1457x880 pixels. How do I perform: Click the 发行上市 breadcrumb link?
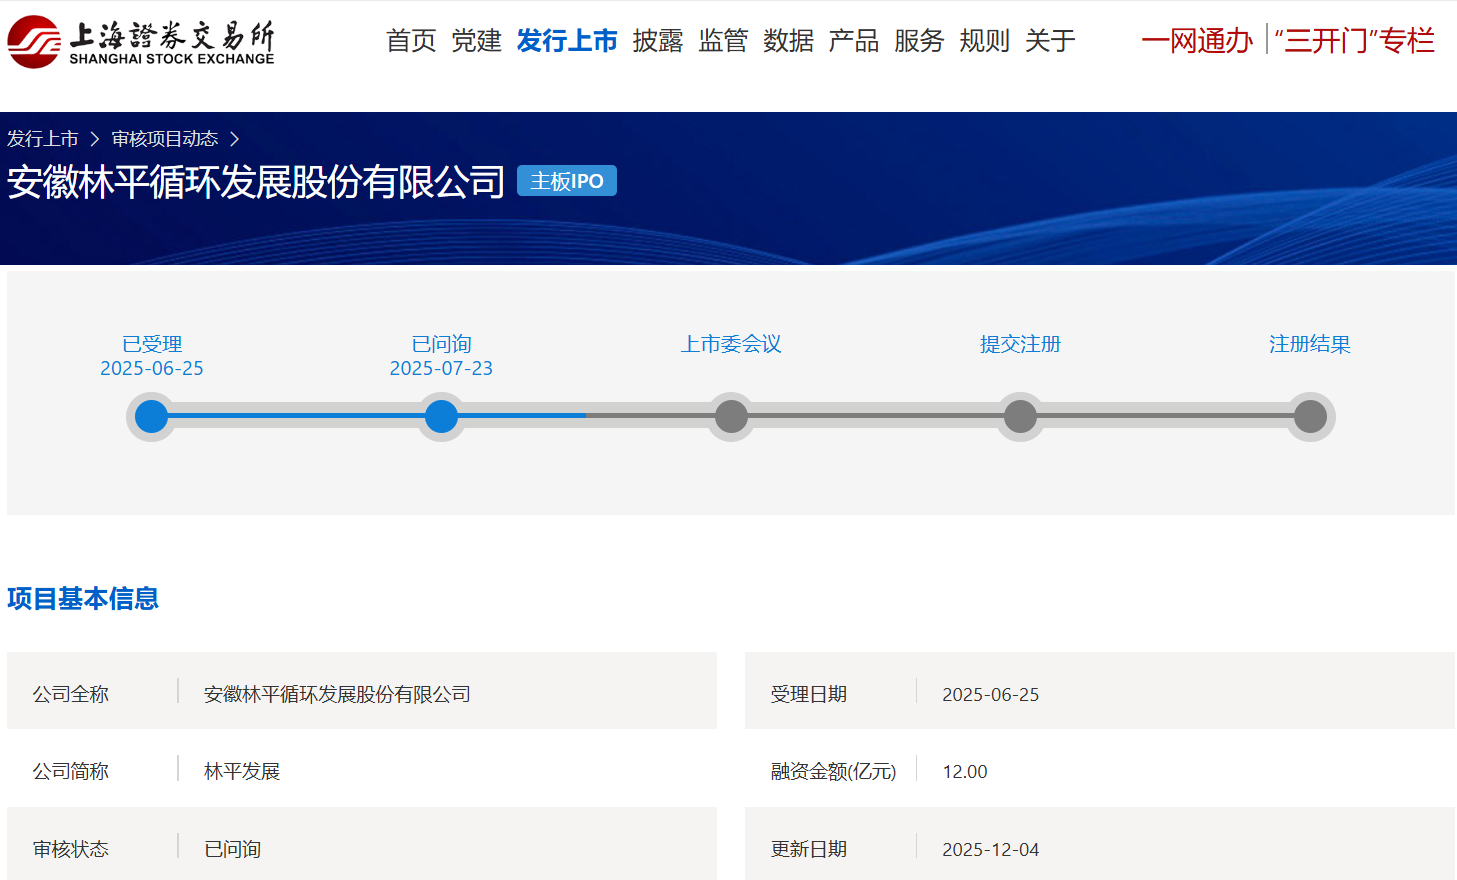43,139
